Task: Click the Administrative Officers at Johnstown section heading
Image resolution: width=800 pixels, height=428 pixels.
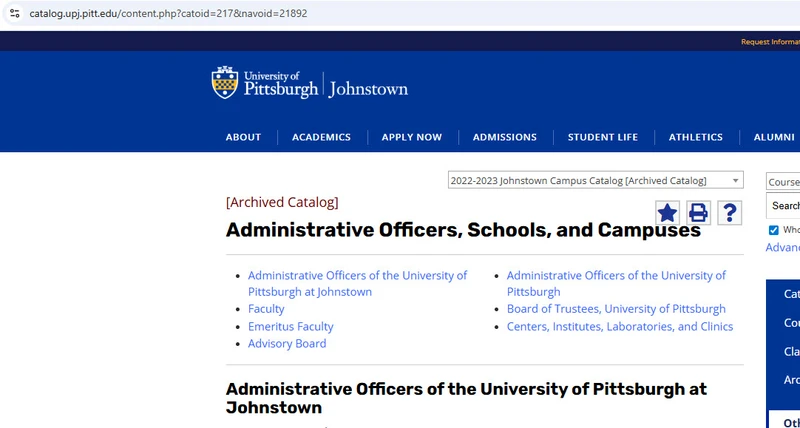Action: (x=466, y=398)
